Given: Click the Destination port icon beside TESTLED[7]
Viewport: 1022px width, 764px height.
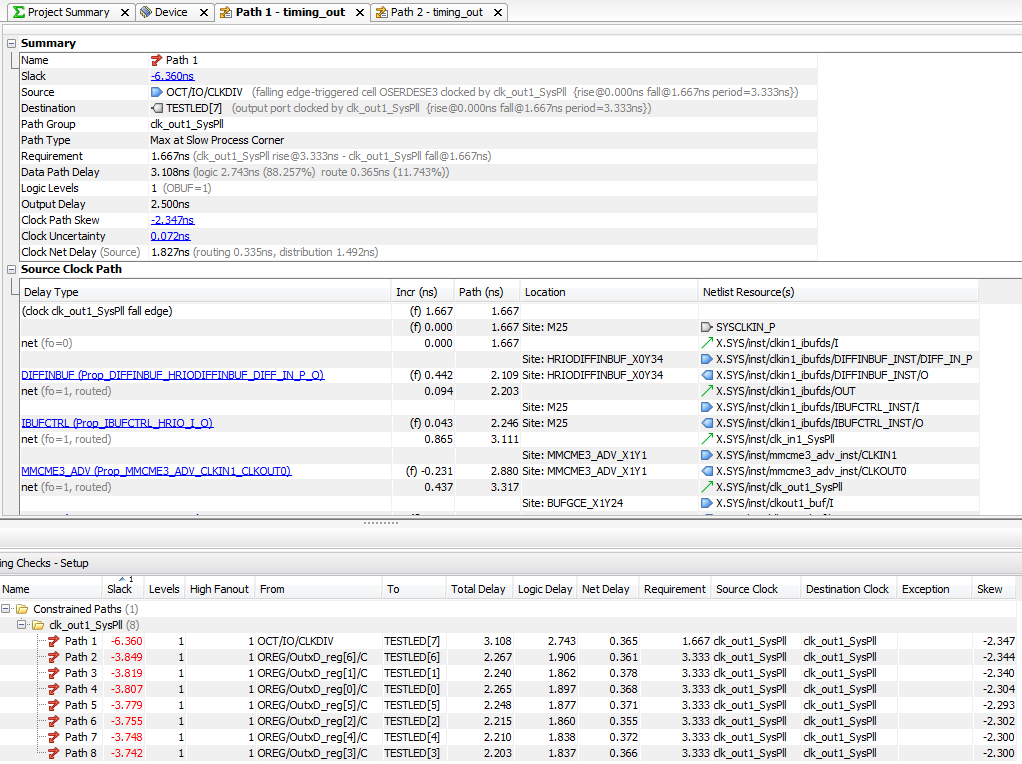Looking at the screenshot, I should tap(157, 108).
